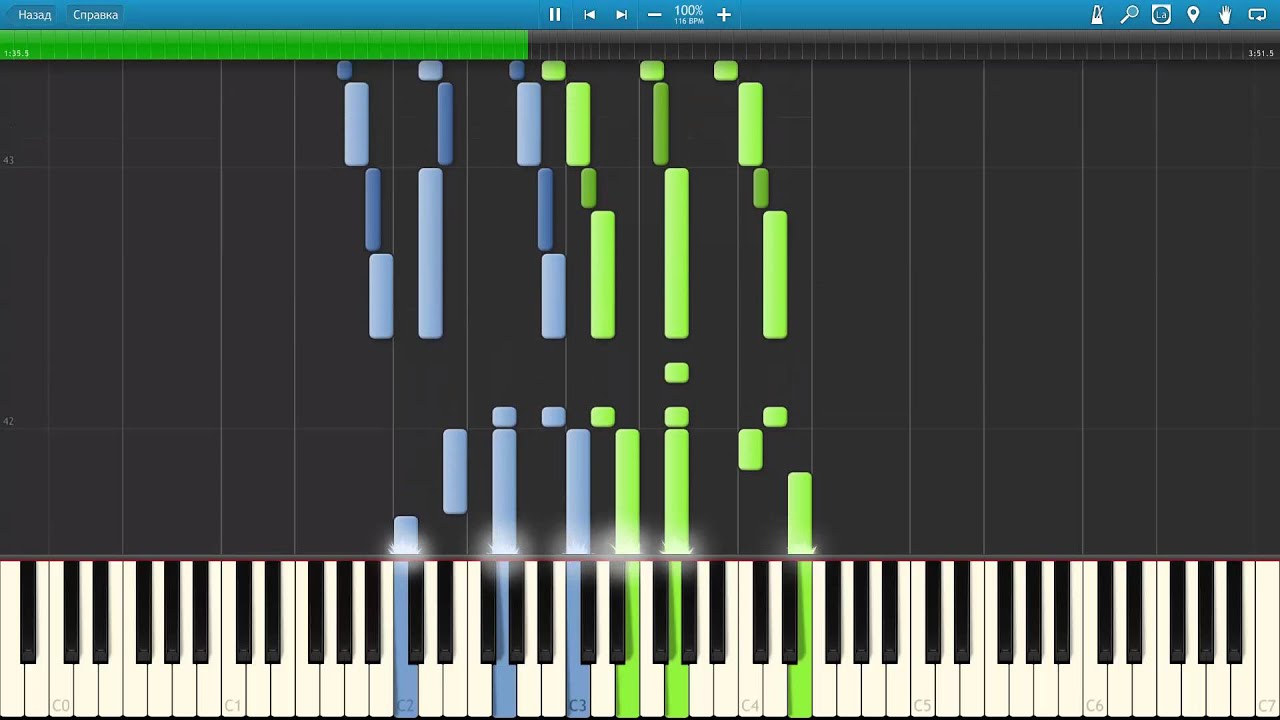Click the measure number 43 marker
This screenshot has height=720, width=1280.
tap(8, 160)
